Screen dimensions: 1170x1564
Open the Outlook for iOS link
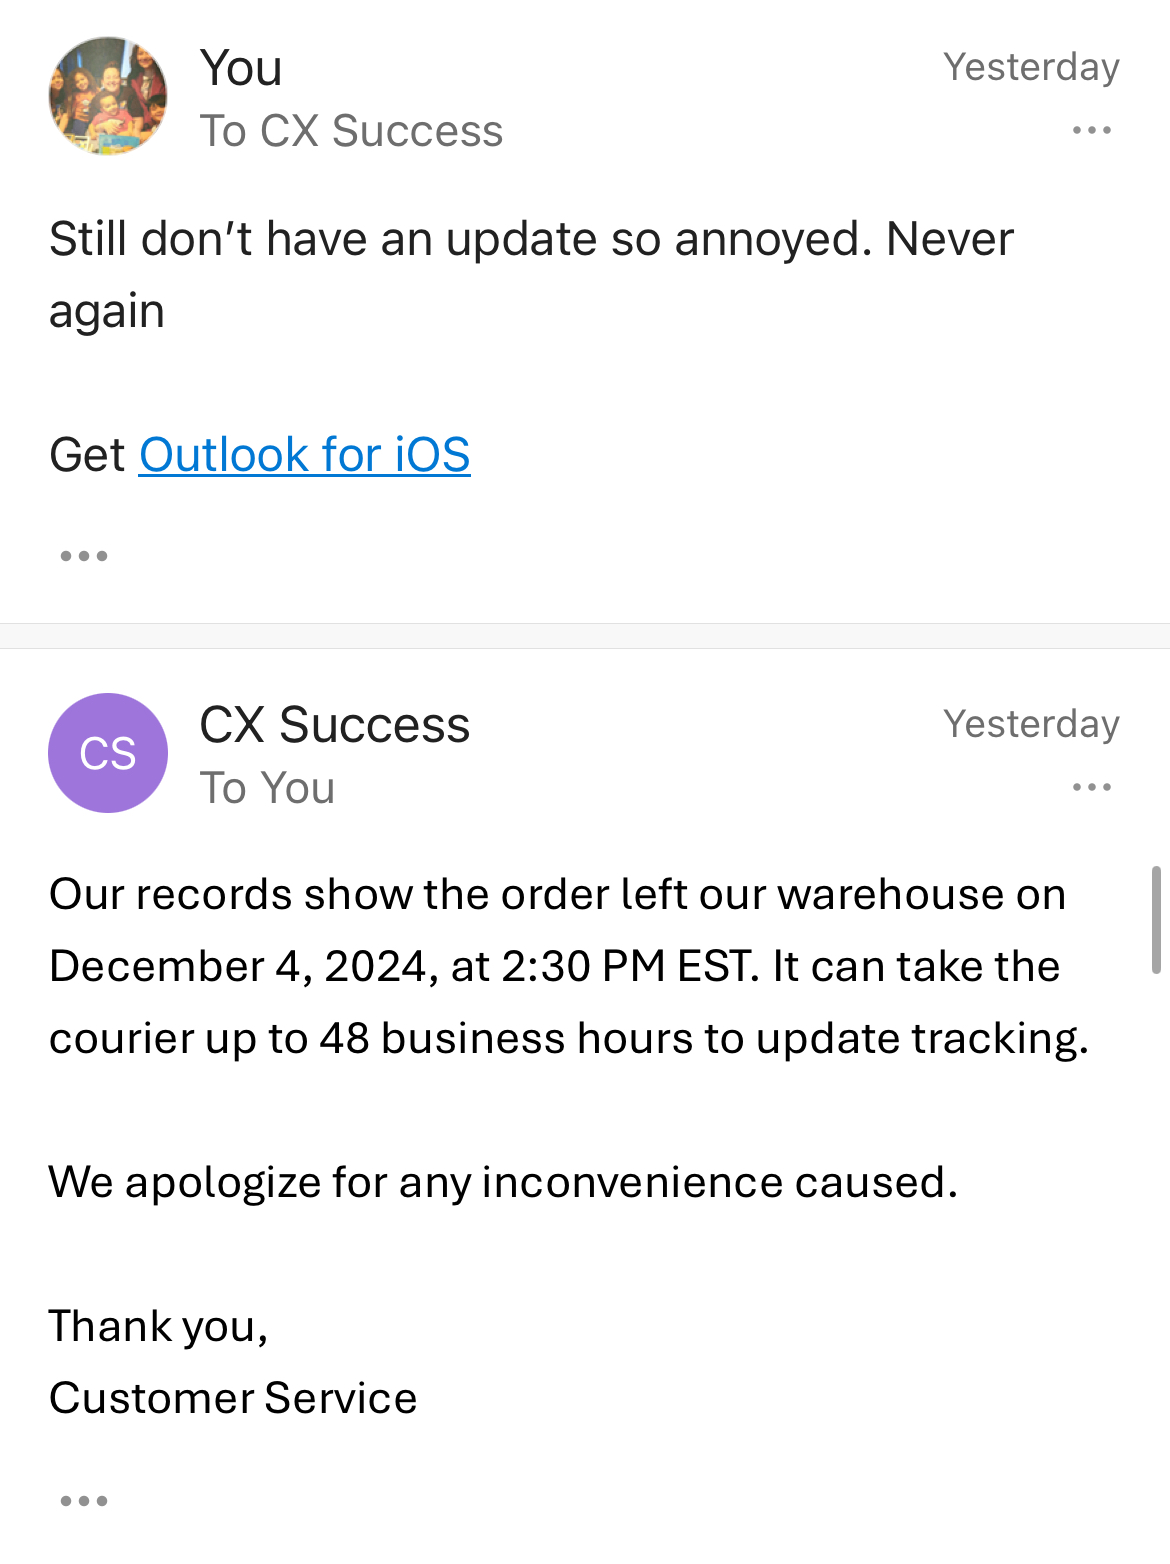tap(304, 455)
